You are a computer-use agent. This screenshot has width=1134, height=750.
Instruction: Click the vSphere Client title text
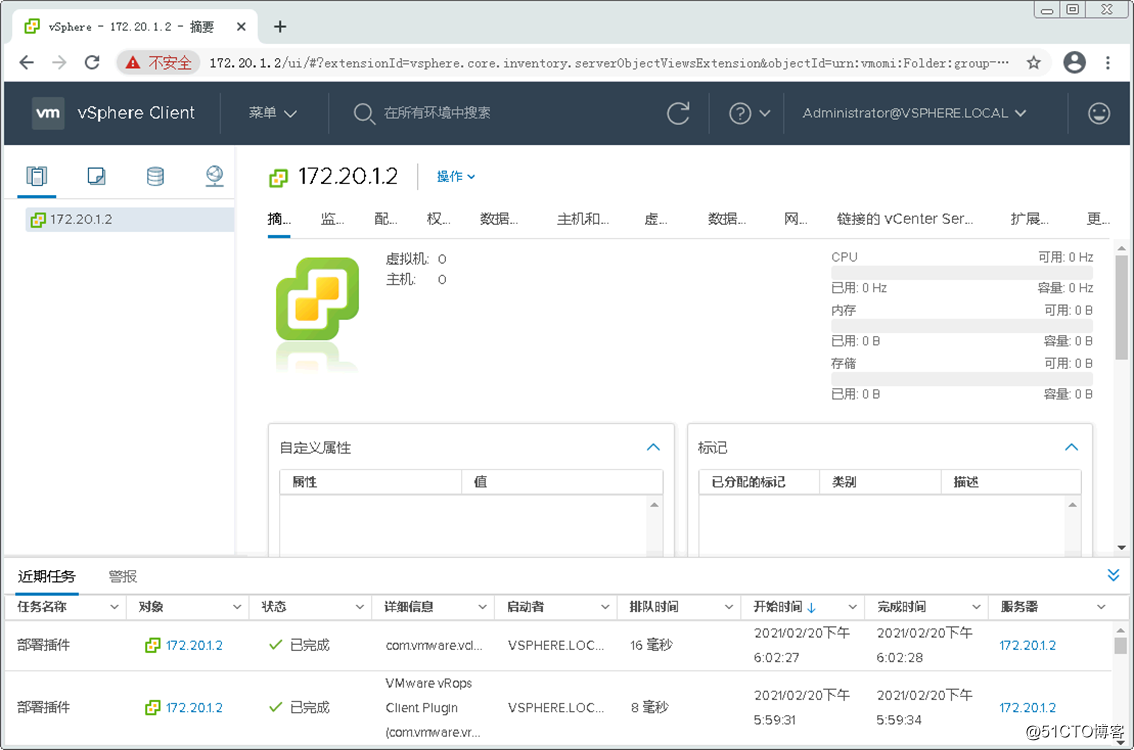(x=136, y=113)
